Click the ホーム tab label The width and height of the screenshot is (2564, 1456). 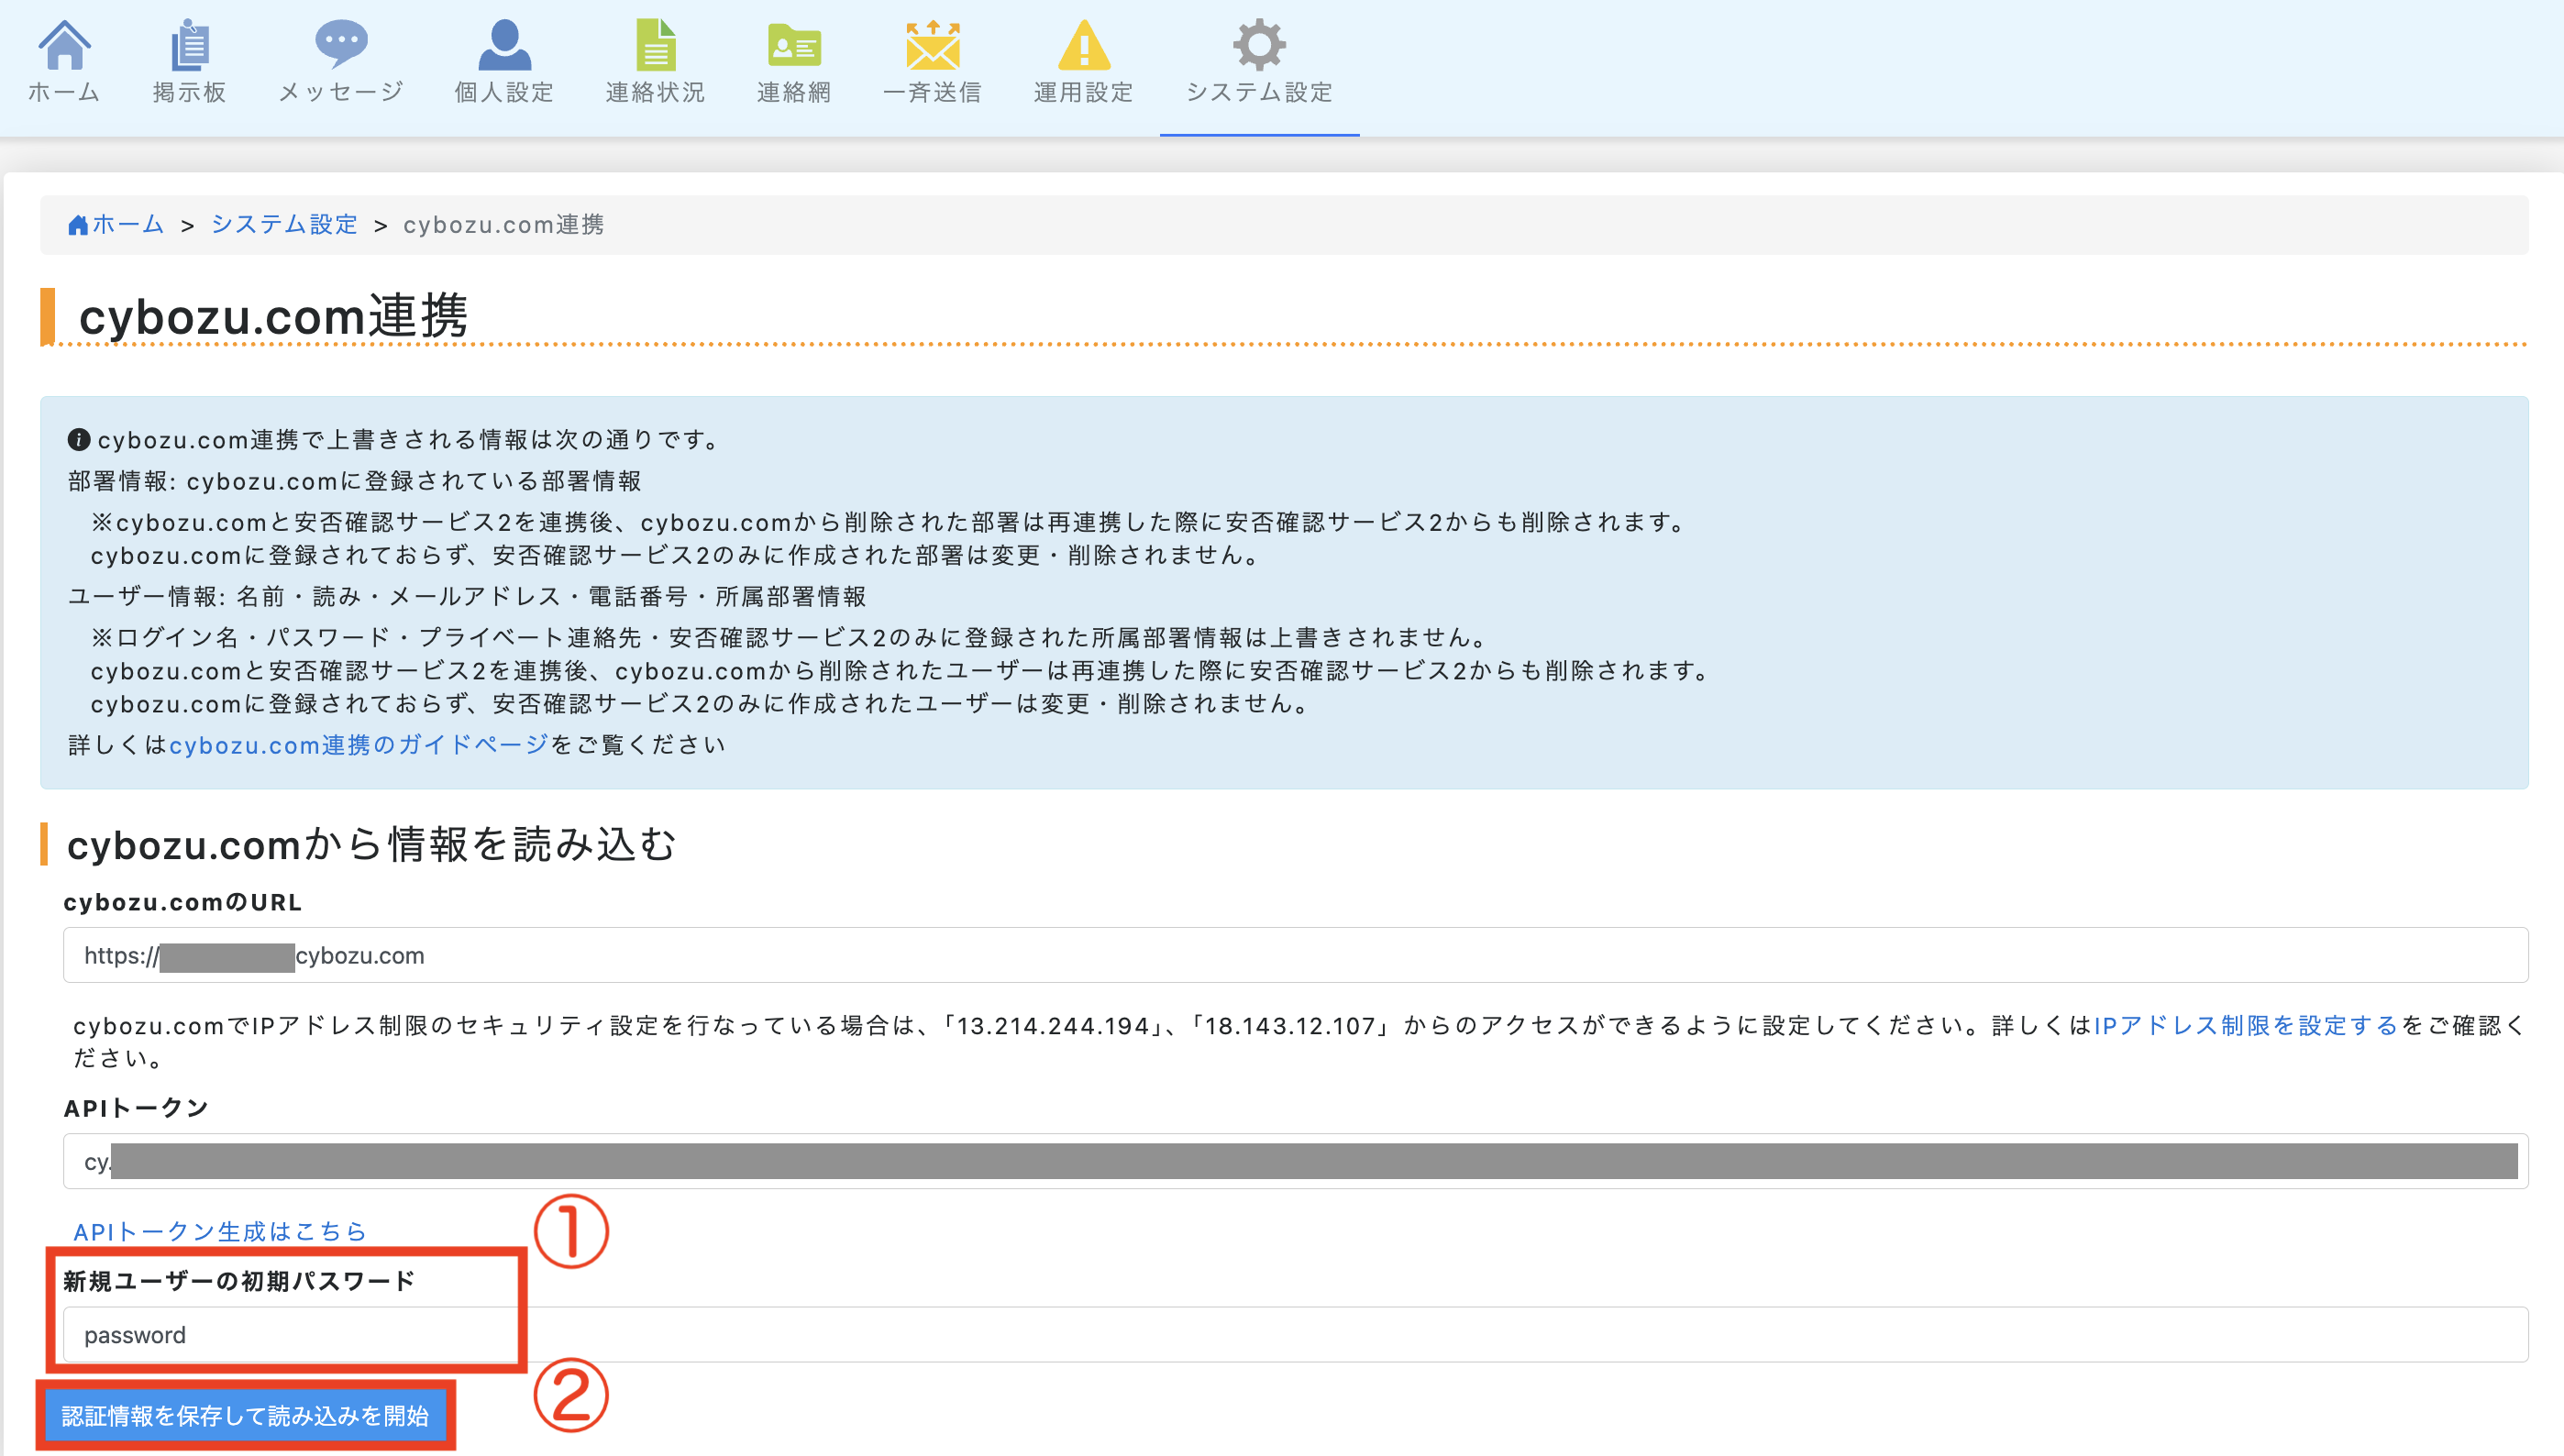click(x=64, y=92)
